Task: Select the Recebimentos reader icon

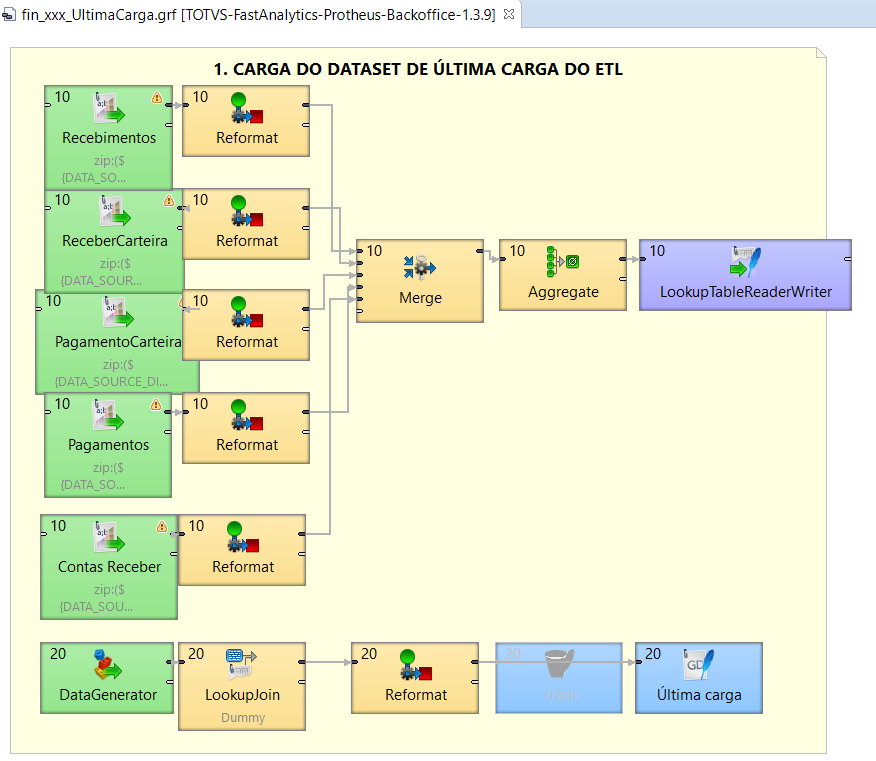Action: [109, 108]
